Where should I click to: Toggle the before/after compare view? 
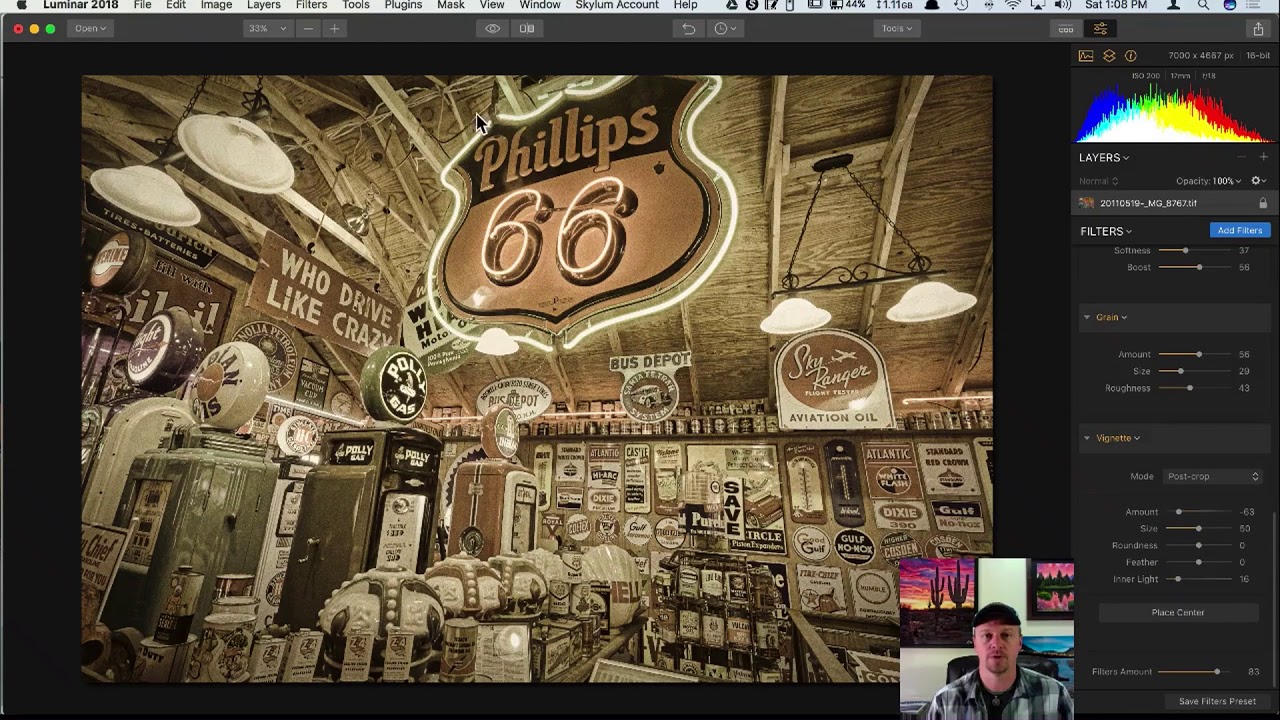tap(527, 28)
